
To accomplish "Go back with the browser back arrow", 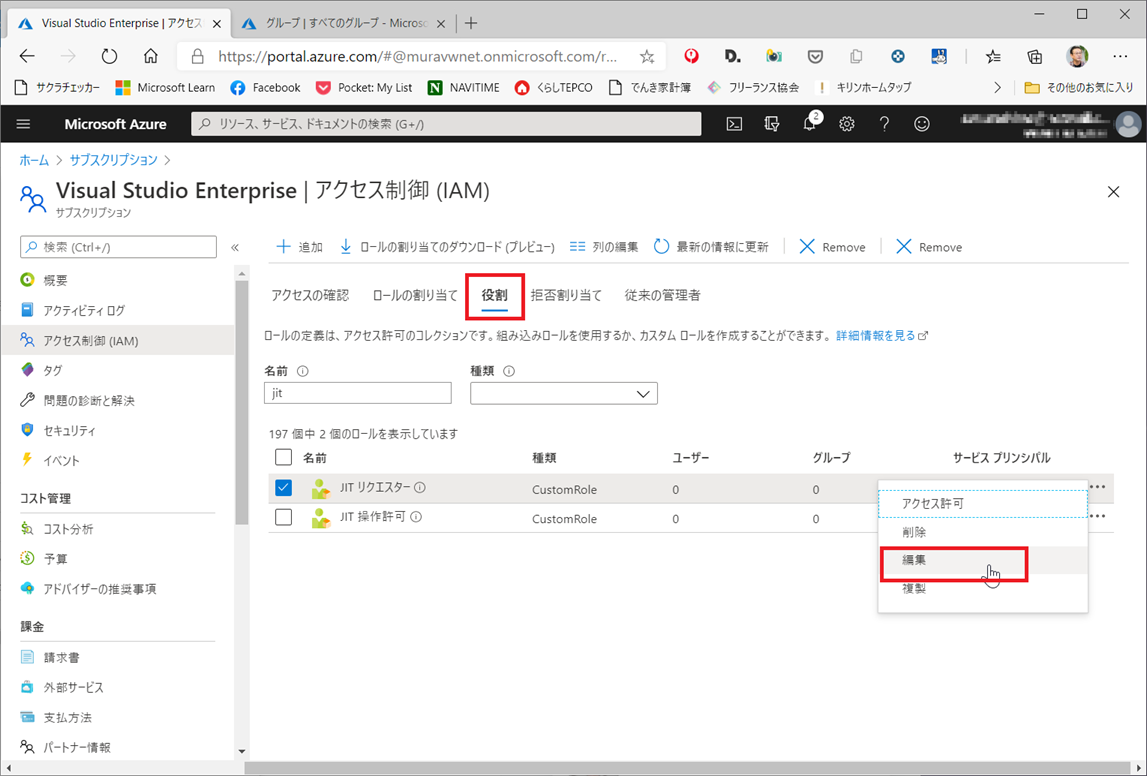I will click(27, 56).
